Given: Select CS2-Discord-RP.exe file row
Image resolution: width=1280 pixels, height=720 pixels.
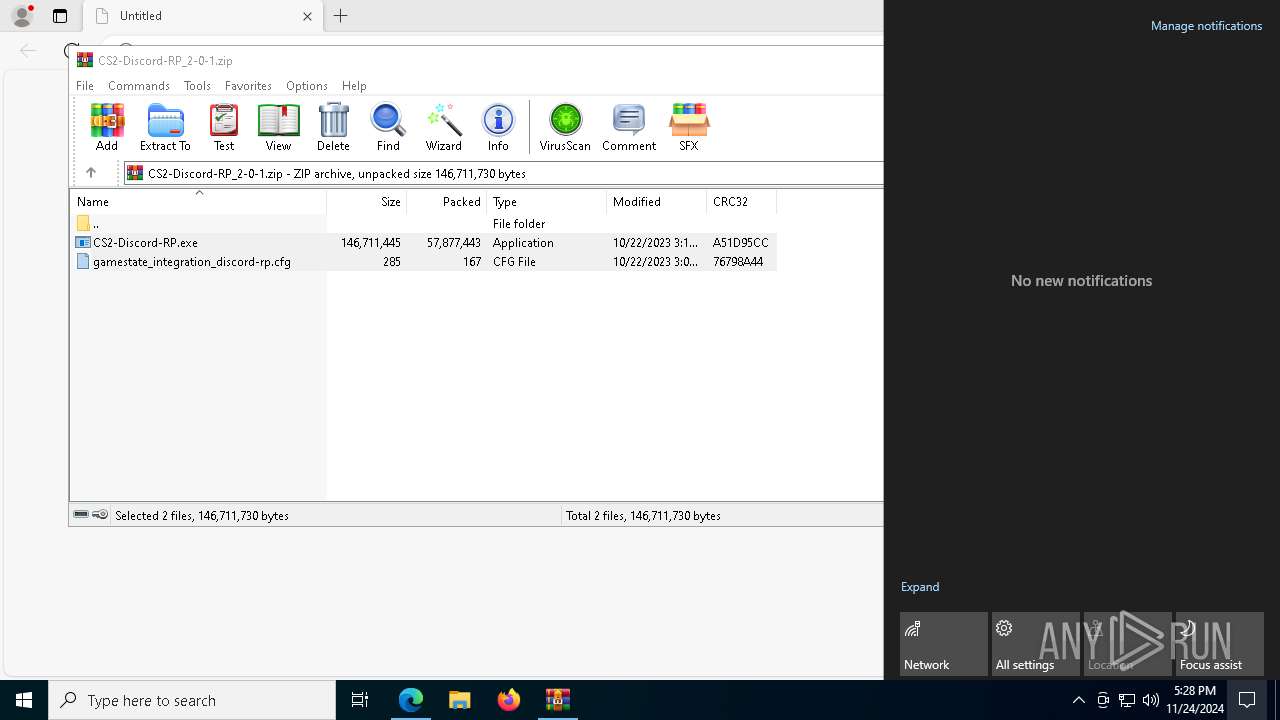Looking at the screenshot, I should pyautogui.click(x=424, y=242).
